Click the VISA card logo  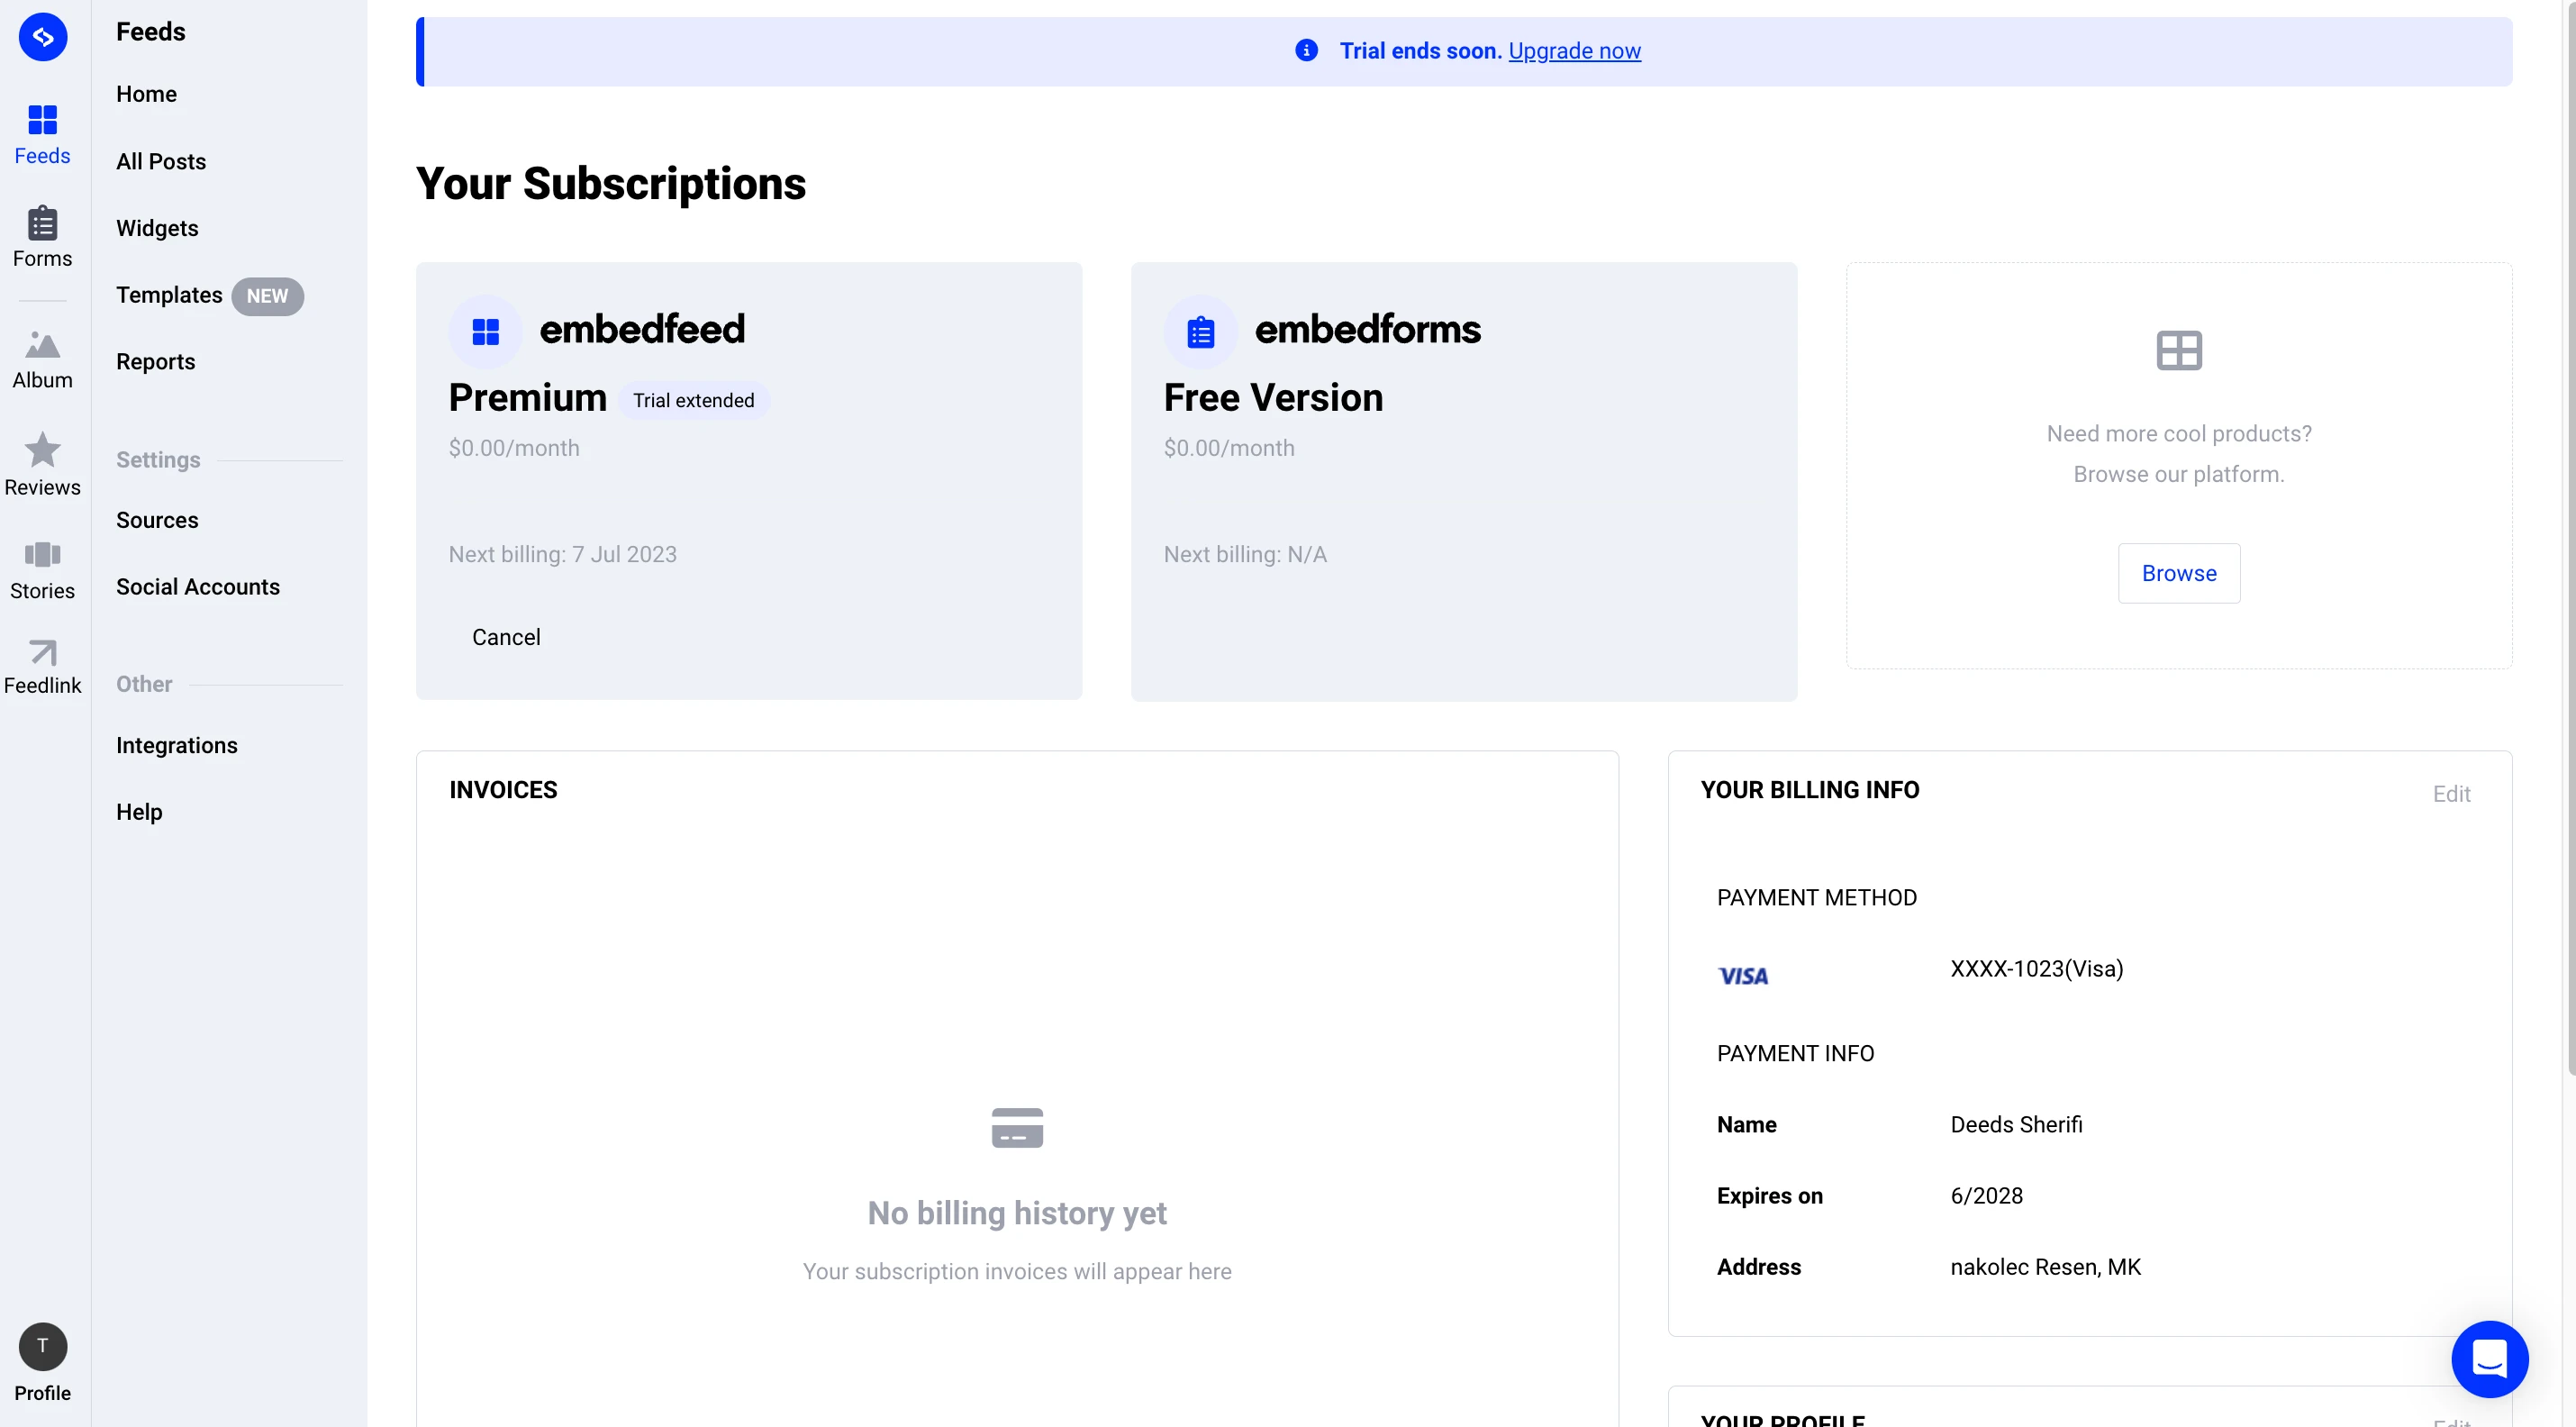1743,976
